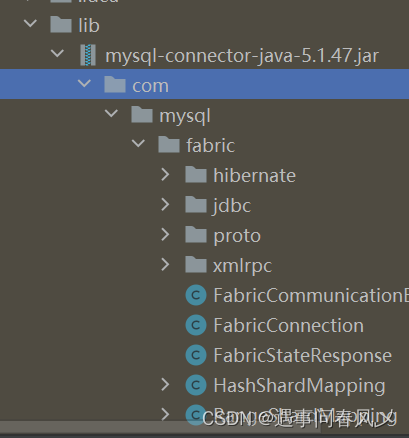This screenshot has width=409, height=438.
Task: Open the FabricStateResponse class name
Action: click(303, 356)
